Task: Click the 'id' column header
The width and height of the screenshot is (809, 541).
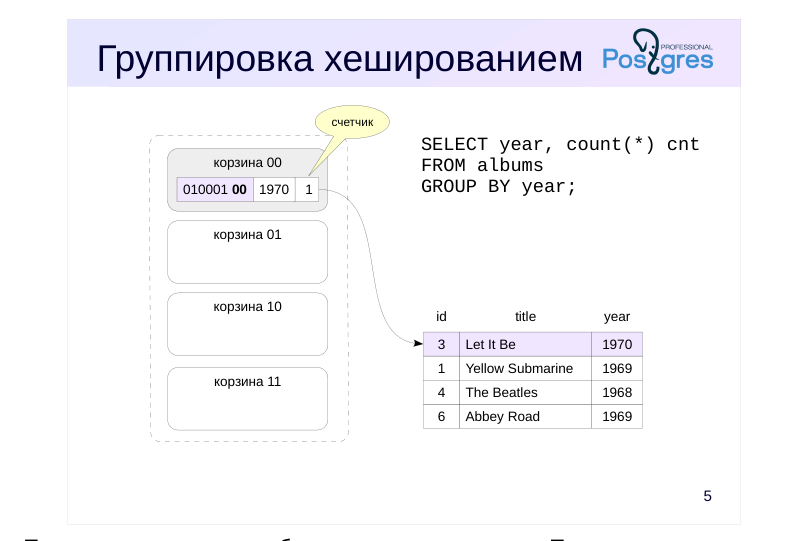Action: 441,316
